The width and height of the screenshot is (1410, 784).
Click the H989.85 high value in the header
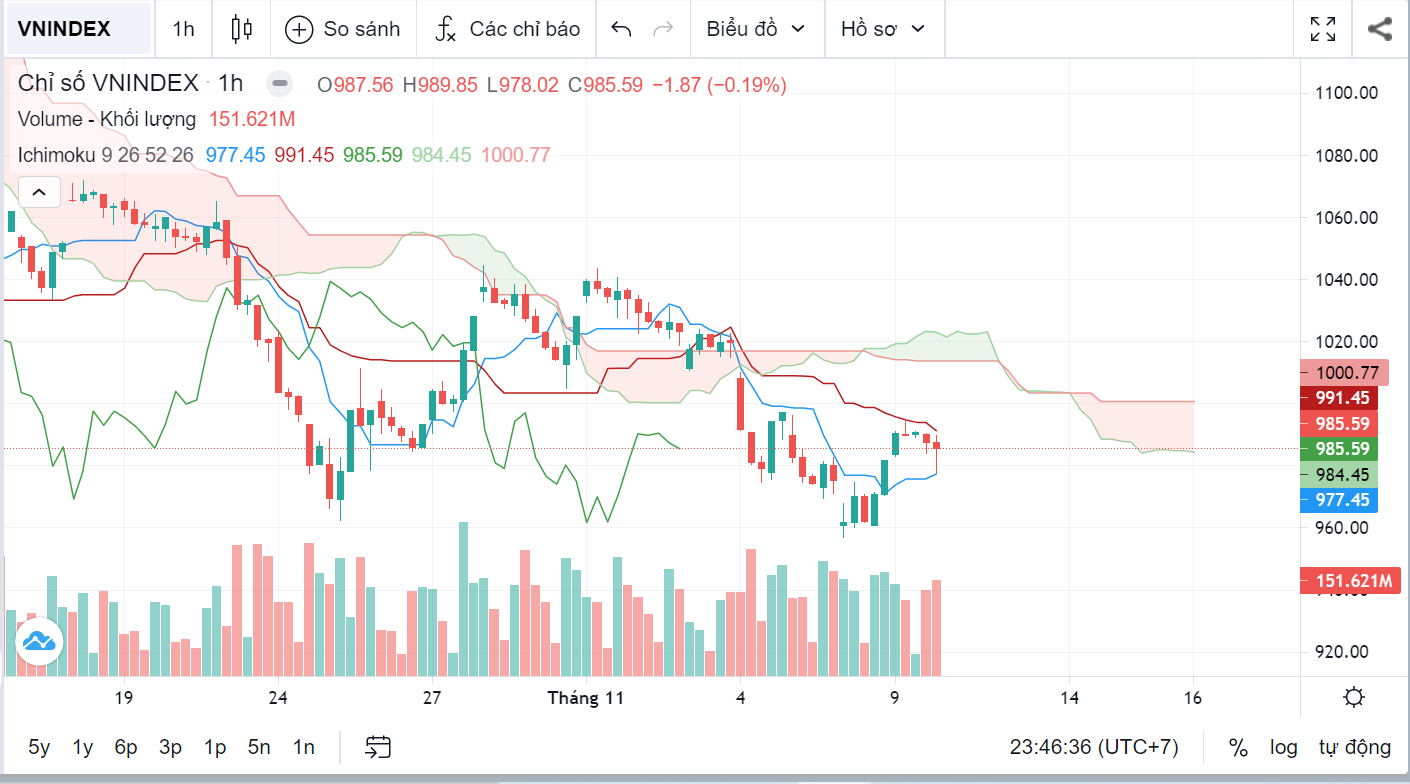pyautogui.click(x=440, y=85)
